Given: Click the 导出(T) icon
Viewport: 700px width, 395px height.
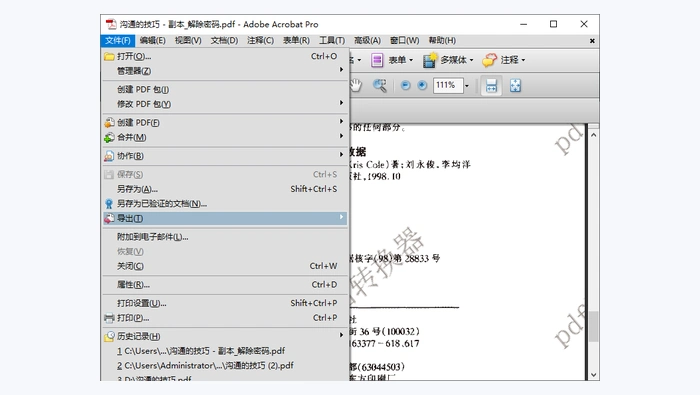Looking at the screenshot, I should click(x=109, y=218).
